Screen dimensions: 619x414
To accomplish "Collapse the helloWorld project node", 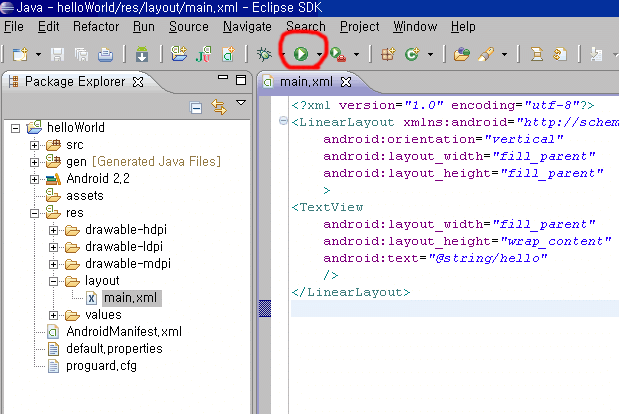I will [x=15, y=128].
